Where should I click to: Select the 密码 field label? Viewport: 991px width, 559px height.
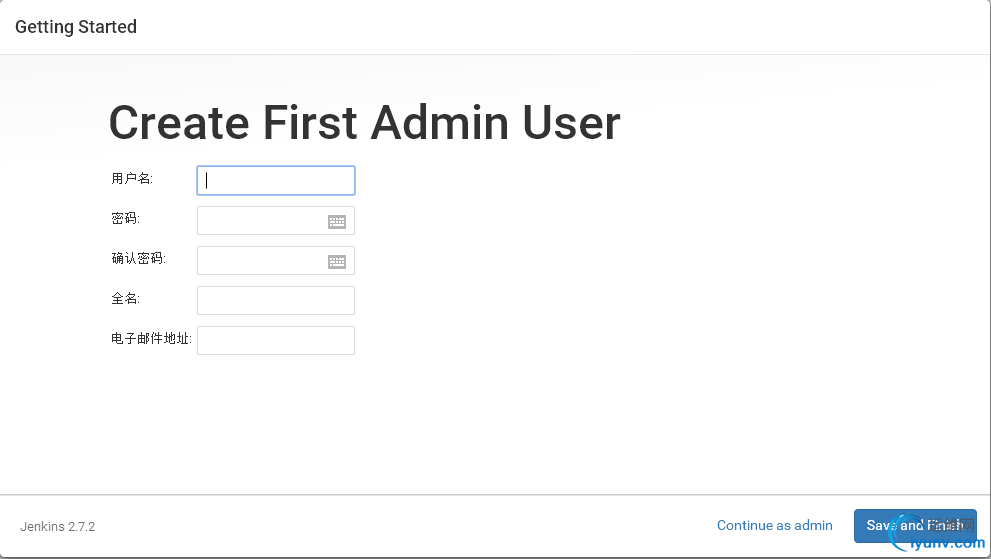[x=126, y=219]
